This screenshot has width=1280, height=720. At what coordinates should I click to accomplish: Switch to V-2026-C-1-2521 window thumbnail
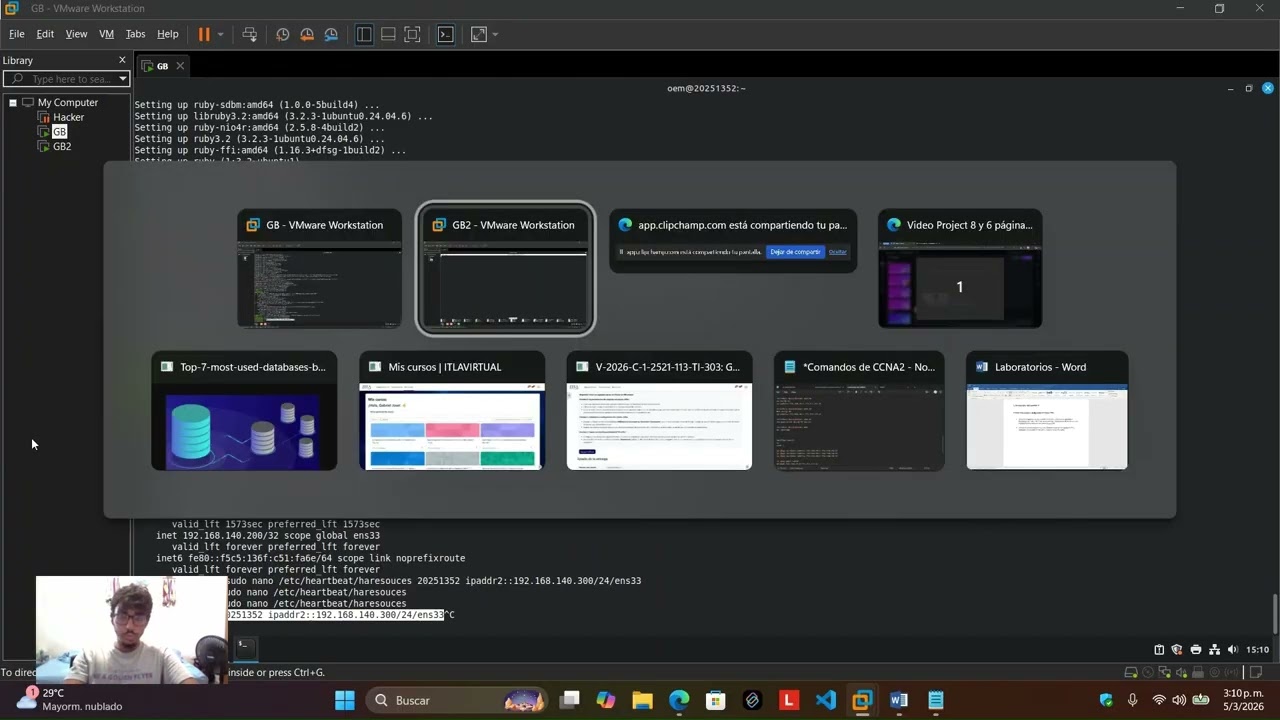[x=659, y=410]
